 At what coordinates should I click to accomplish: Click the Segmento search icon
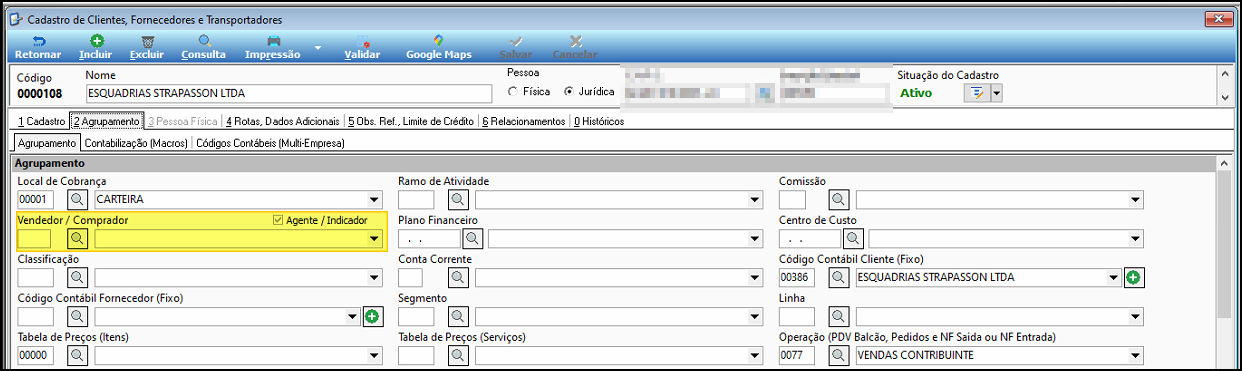pyautogui.click(x=457, y=316)
